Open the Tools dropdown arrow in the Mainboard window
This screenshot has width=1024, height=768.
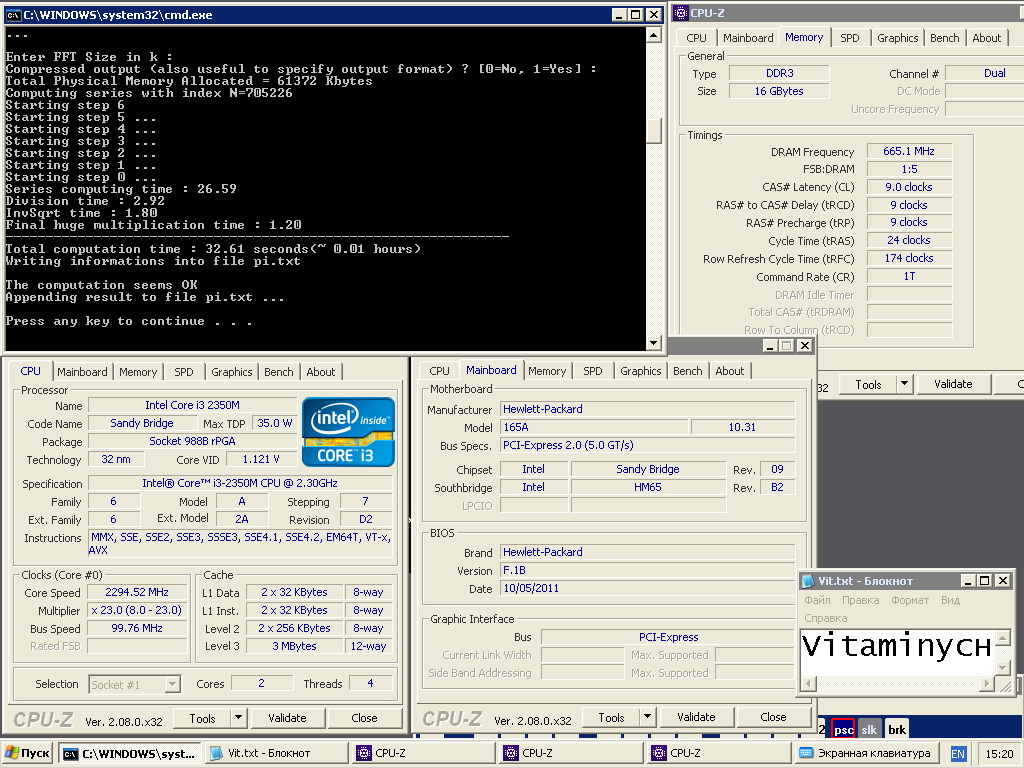[x=647, y=717]
